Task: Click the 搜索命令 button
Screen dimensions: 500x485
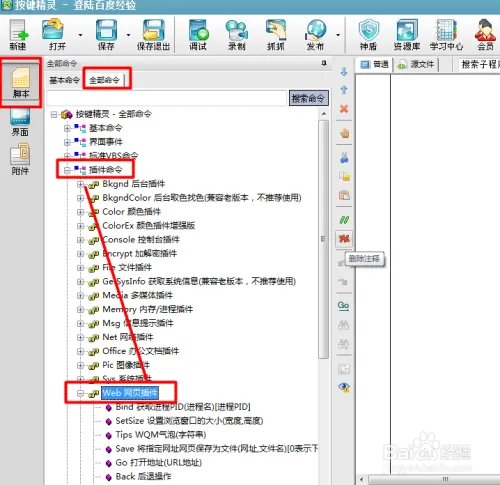Action: [308, 98]
